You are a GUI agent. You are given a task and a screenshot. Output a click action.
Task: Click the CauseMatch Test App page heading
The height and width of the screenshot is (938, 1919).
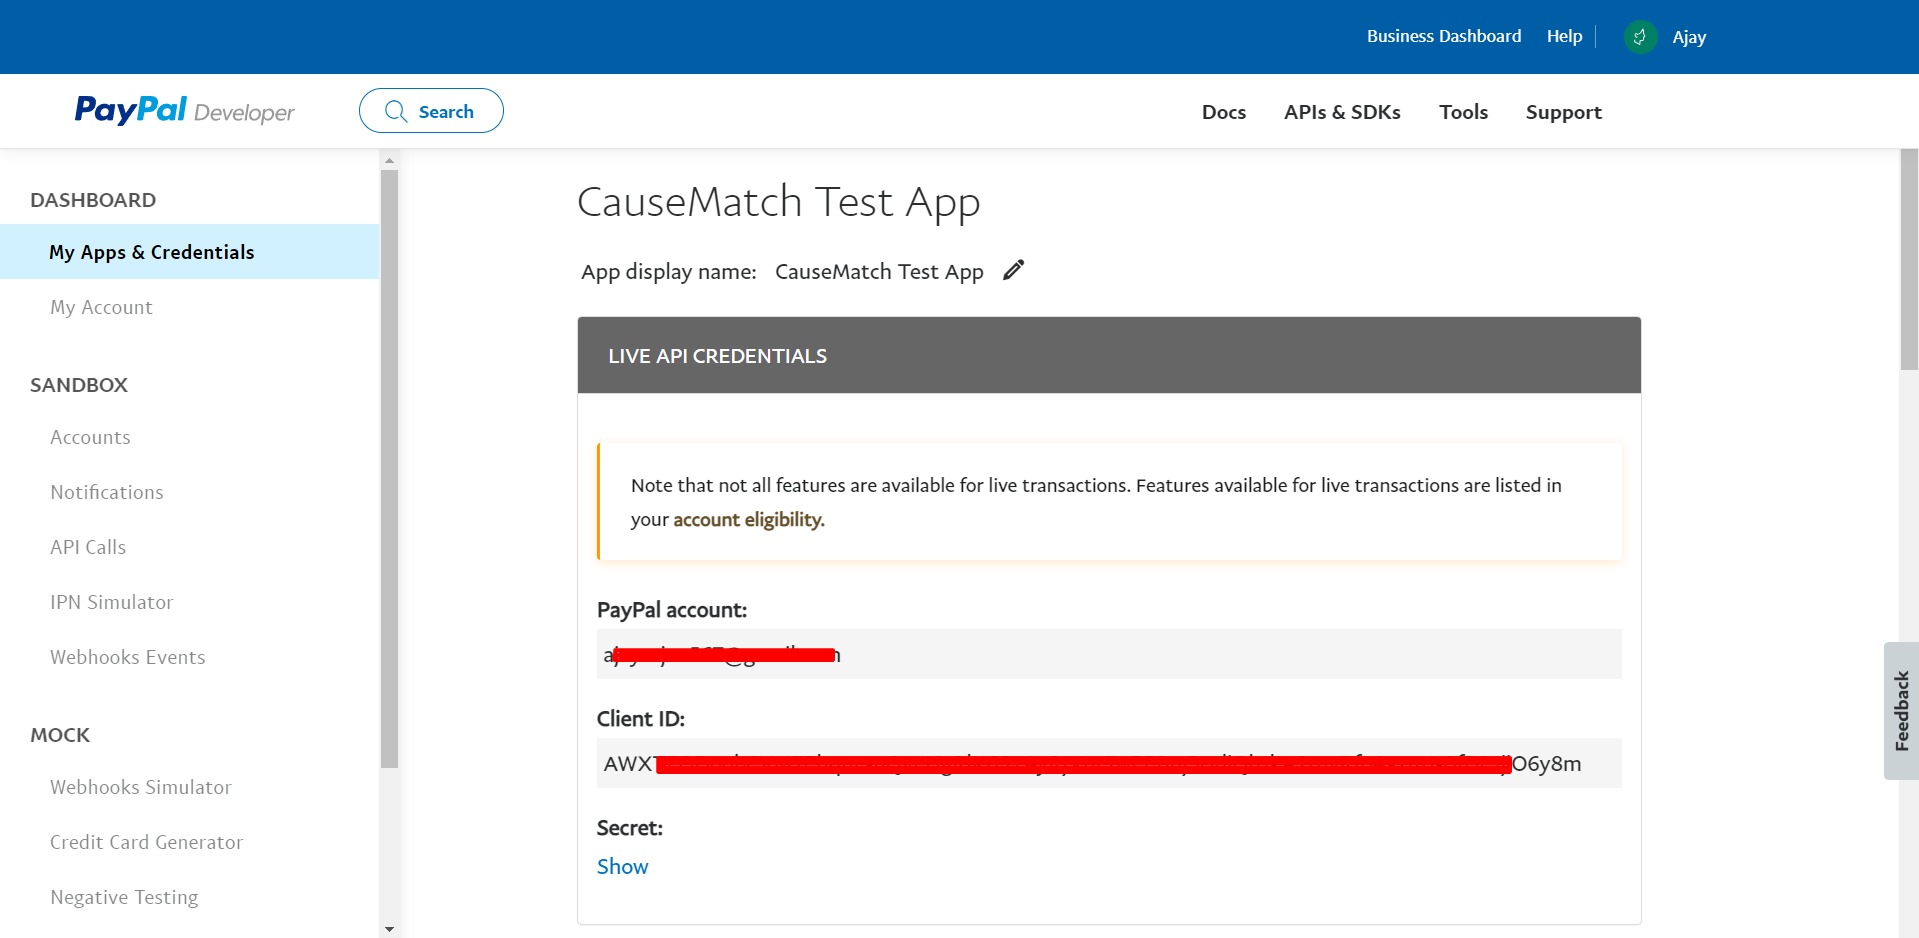(x=779, y=202)
